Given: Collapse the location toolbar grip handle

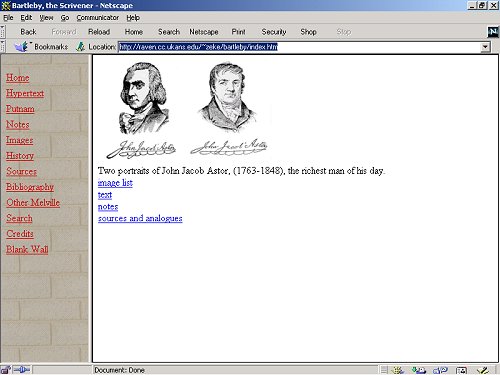Looking at the screenshot, I should (x=2, y=47).
